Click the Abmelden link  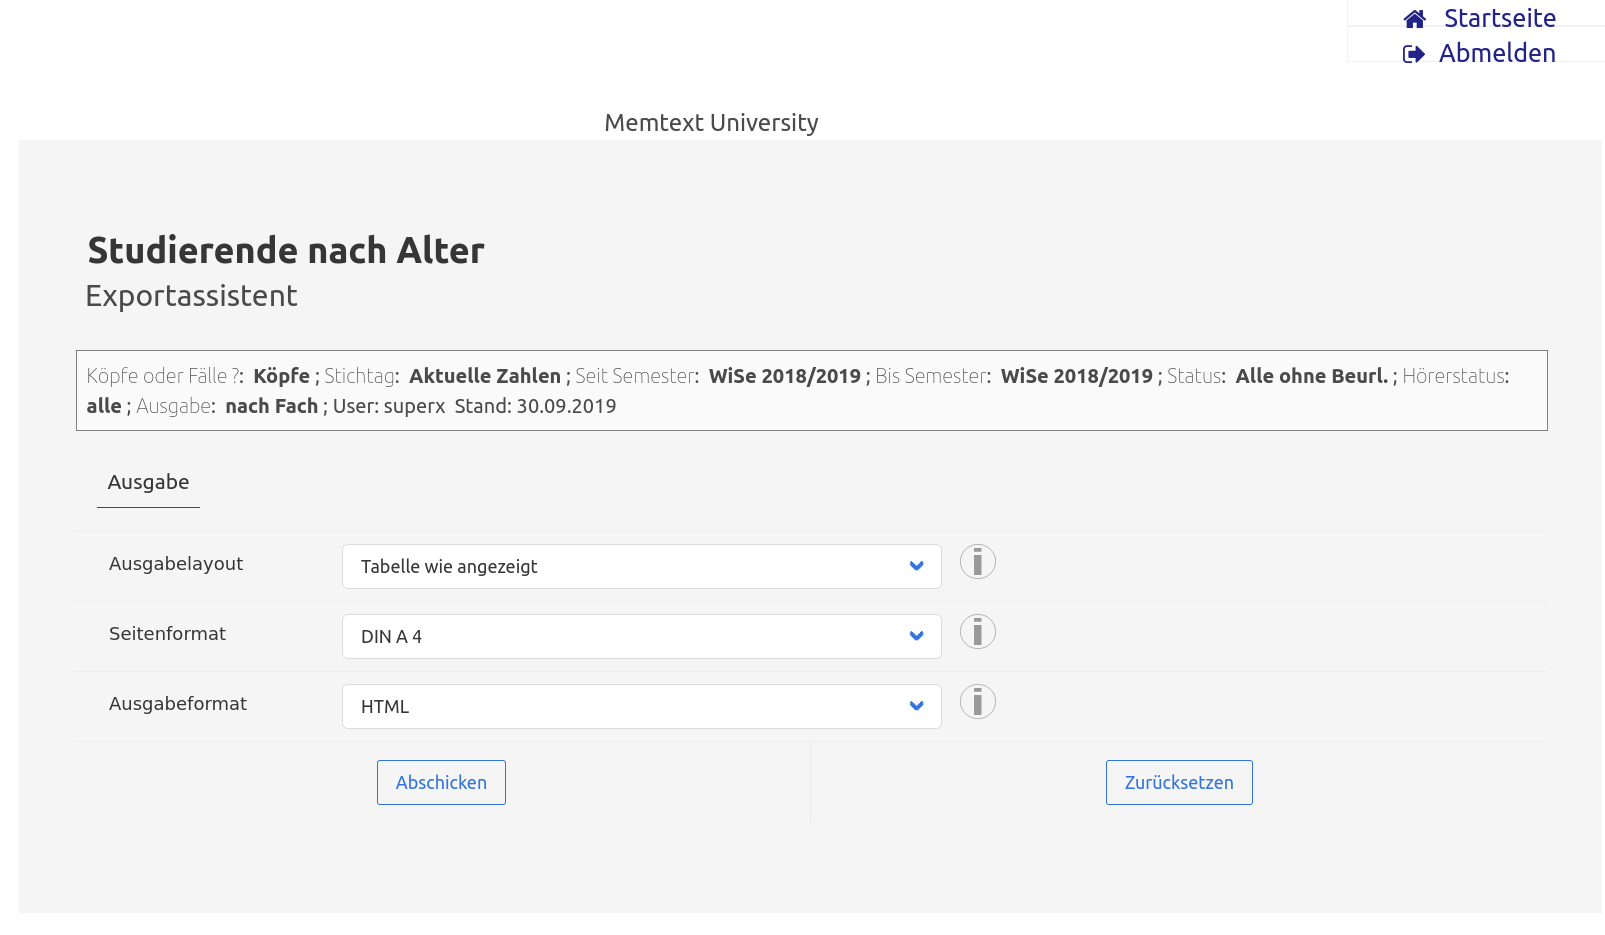pyautogui.click(x=1497, y=54)
